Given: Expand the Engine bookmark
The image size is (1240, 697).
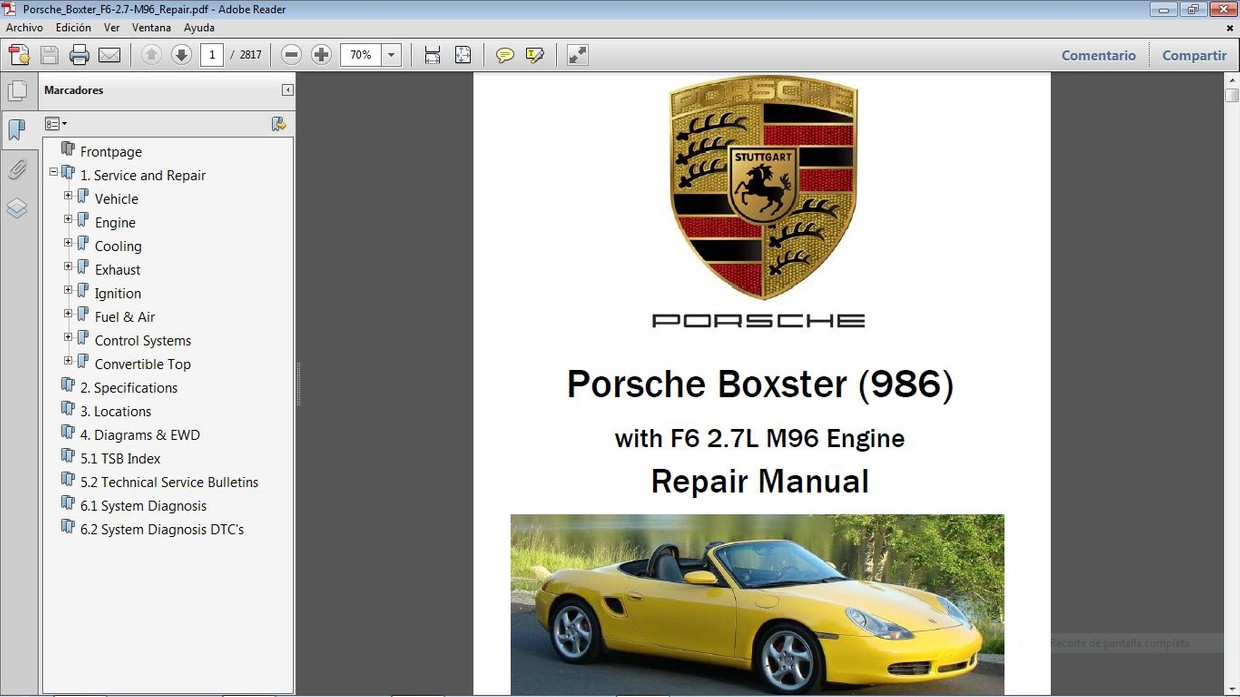Looking at the screenshot, I should coord(68,219).
